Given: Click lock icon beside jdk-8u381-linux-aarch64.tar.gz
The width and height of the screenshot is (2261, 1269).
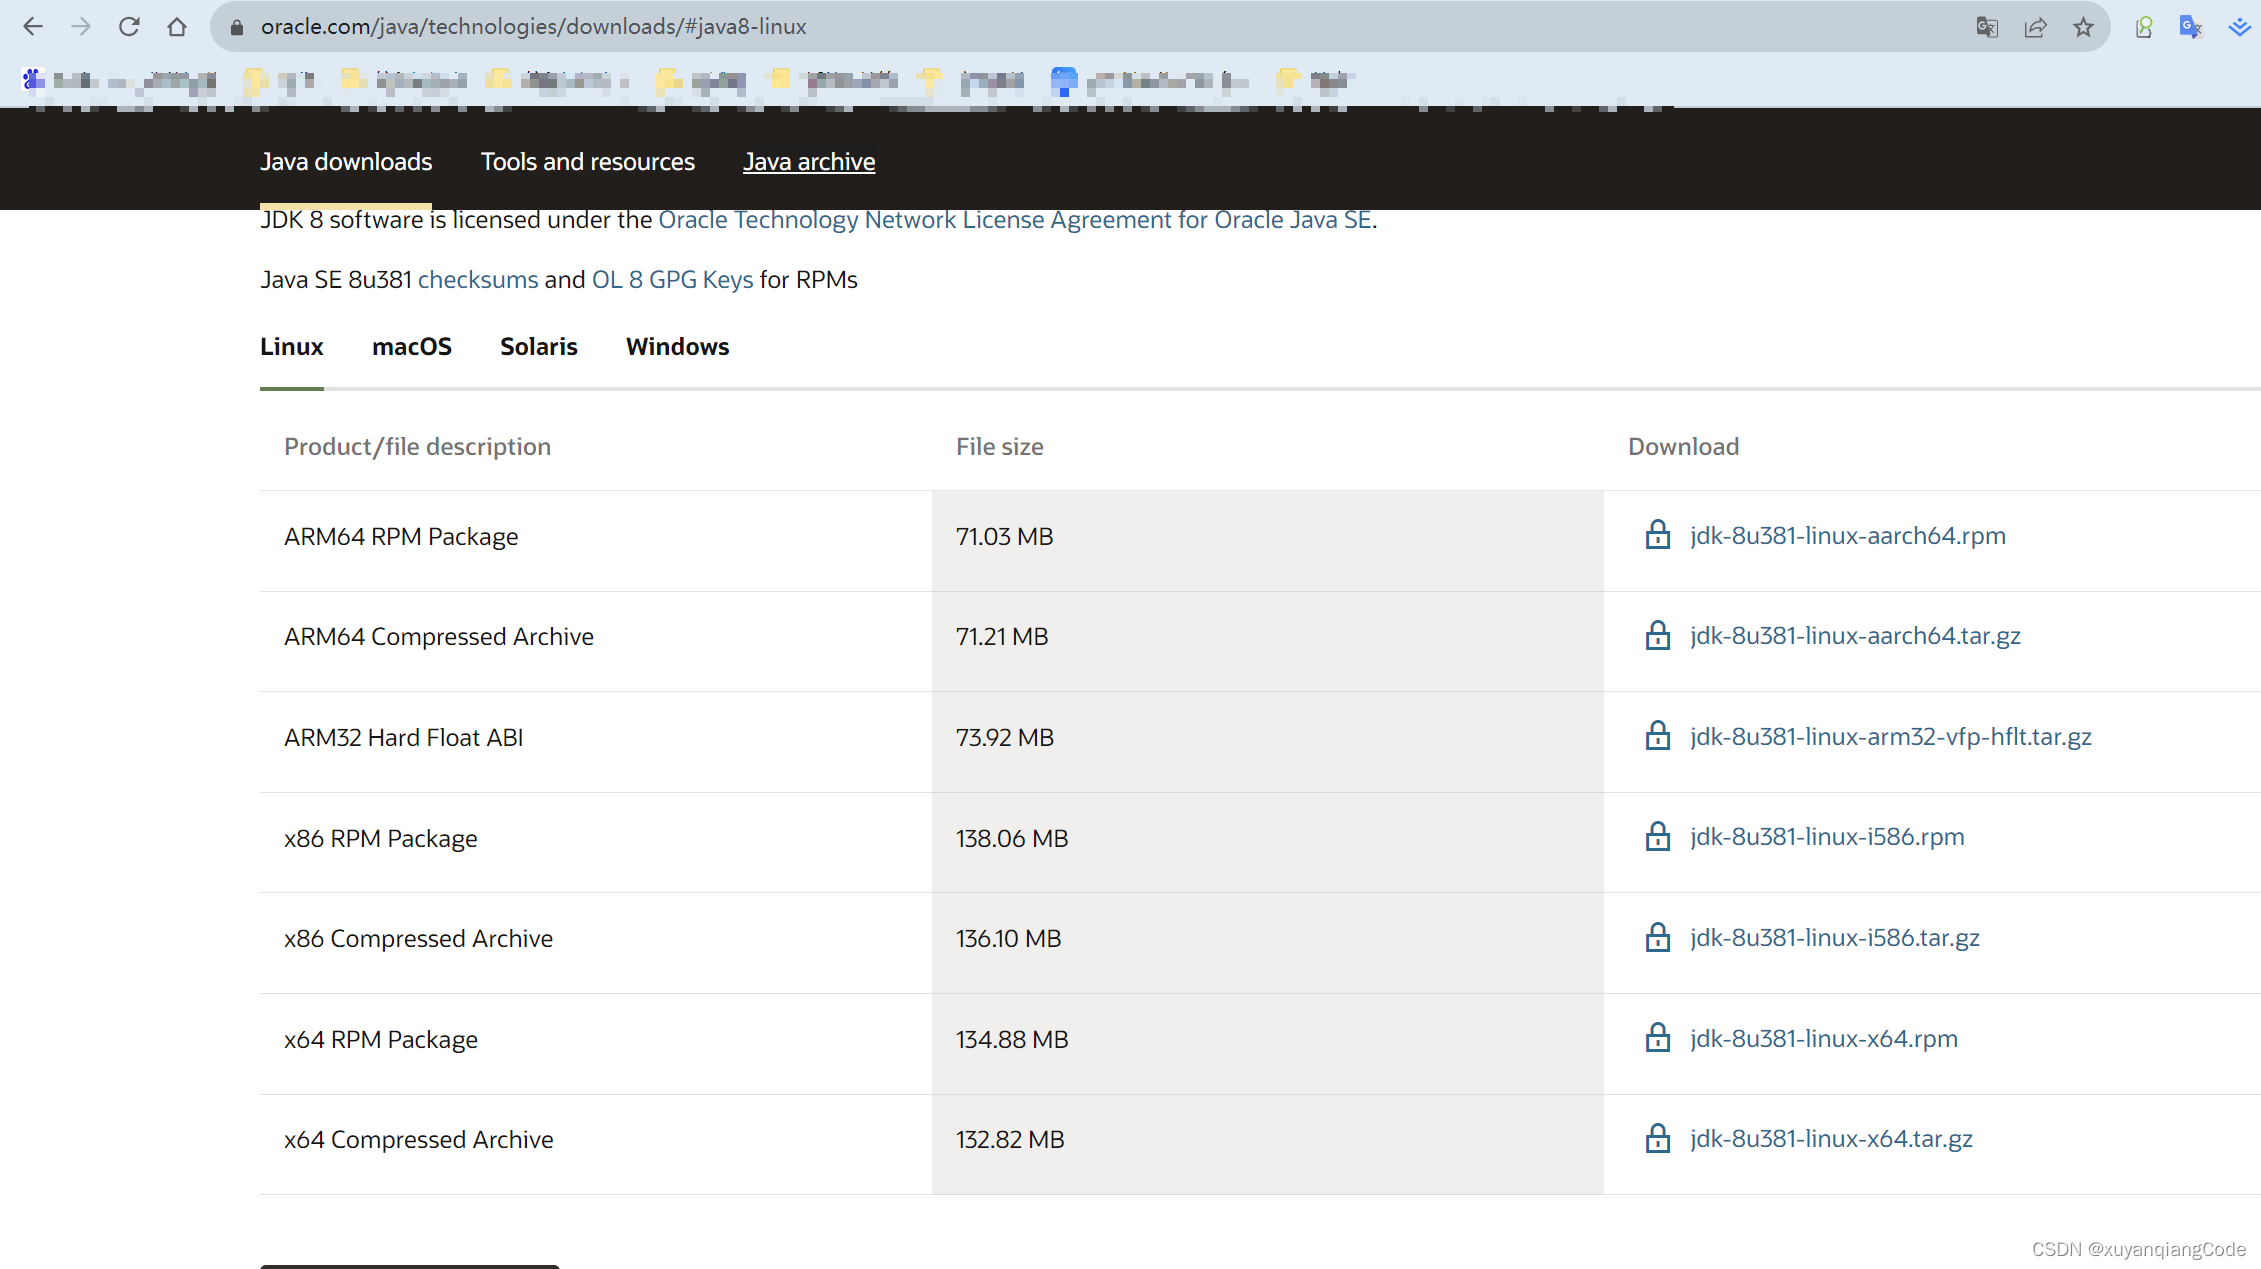Looking at the screenshot, I should [x=1657, y=635].
